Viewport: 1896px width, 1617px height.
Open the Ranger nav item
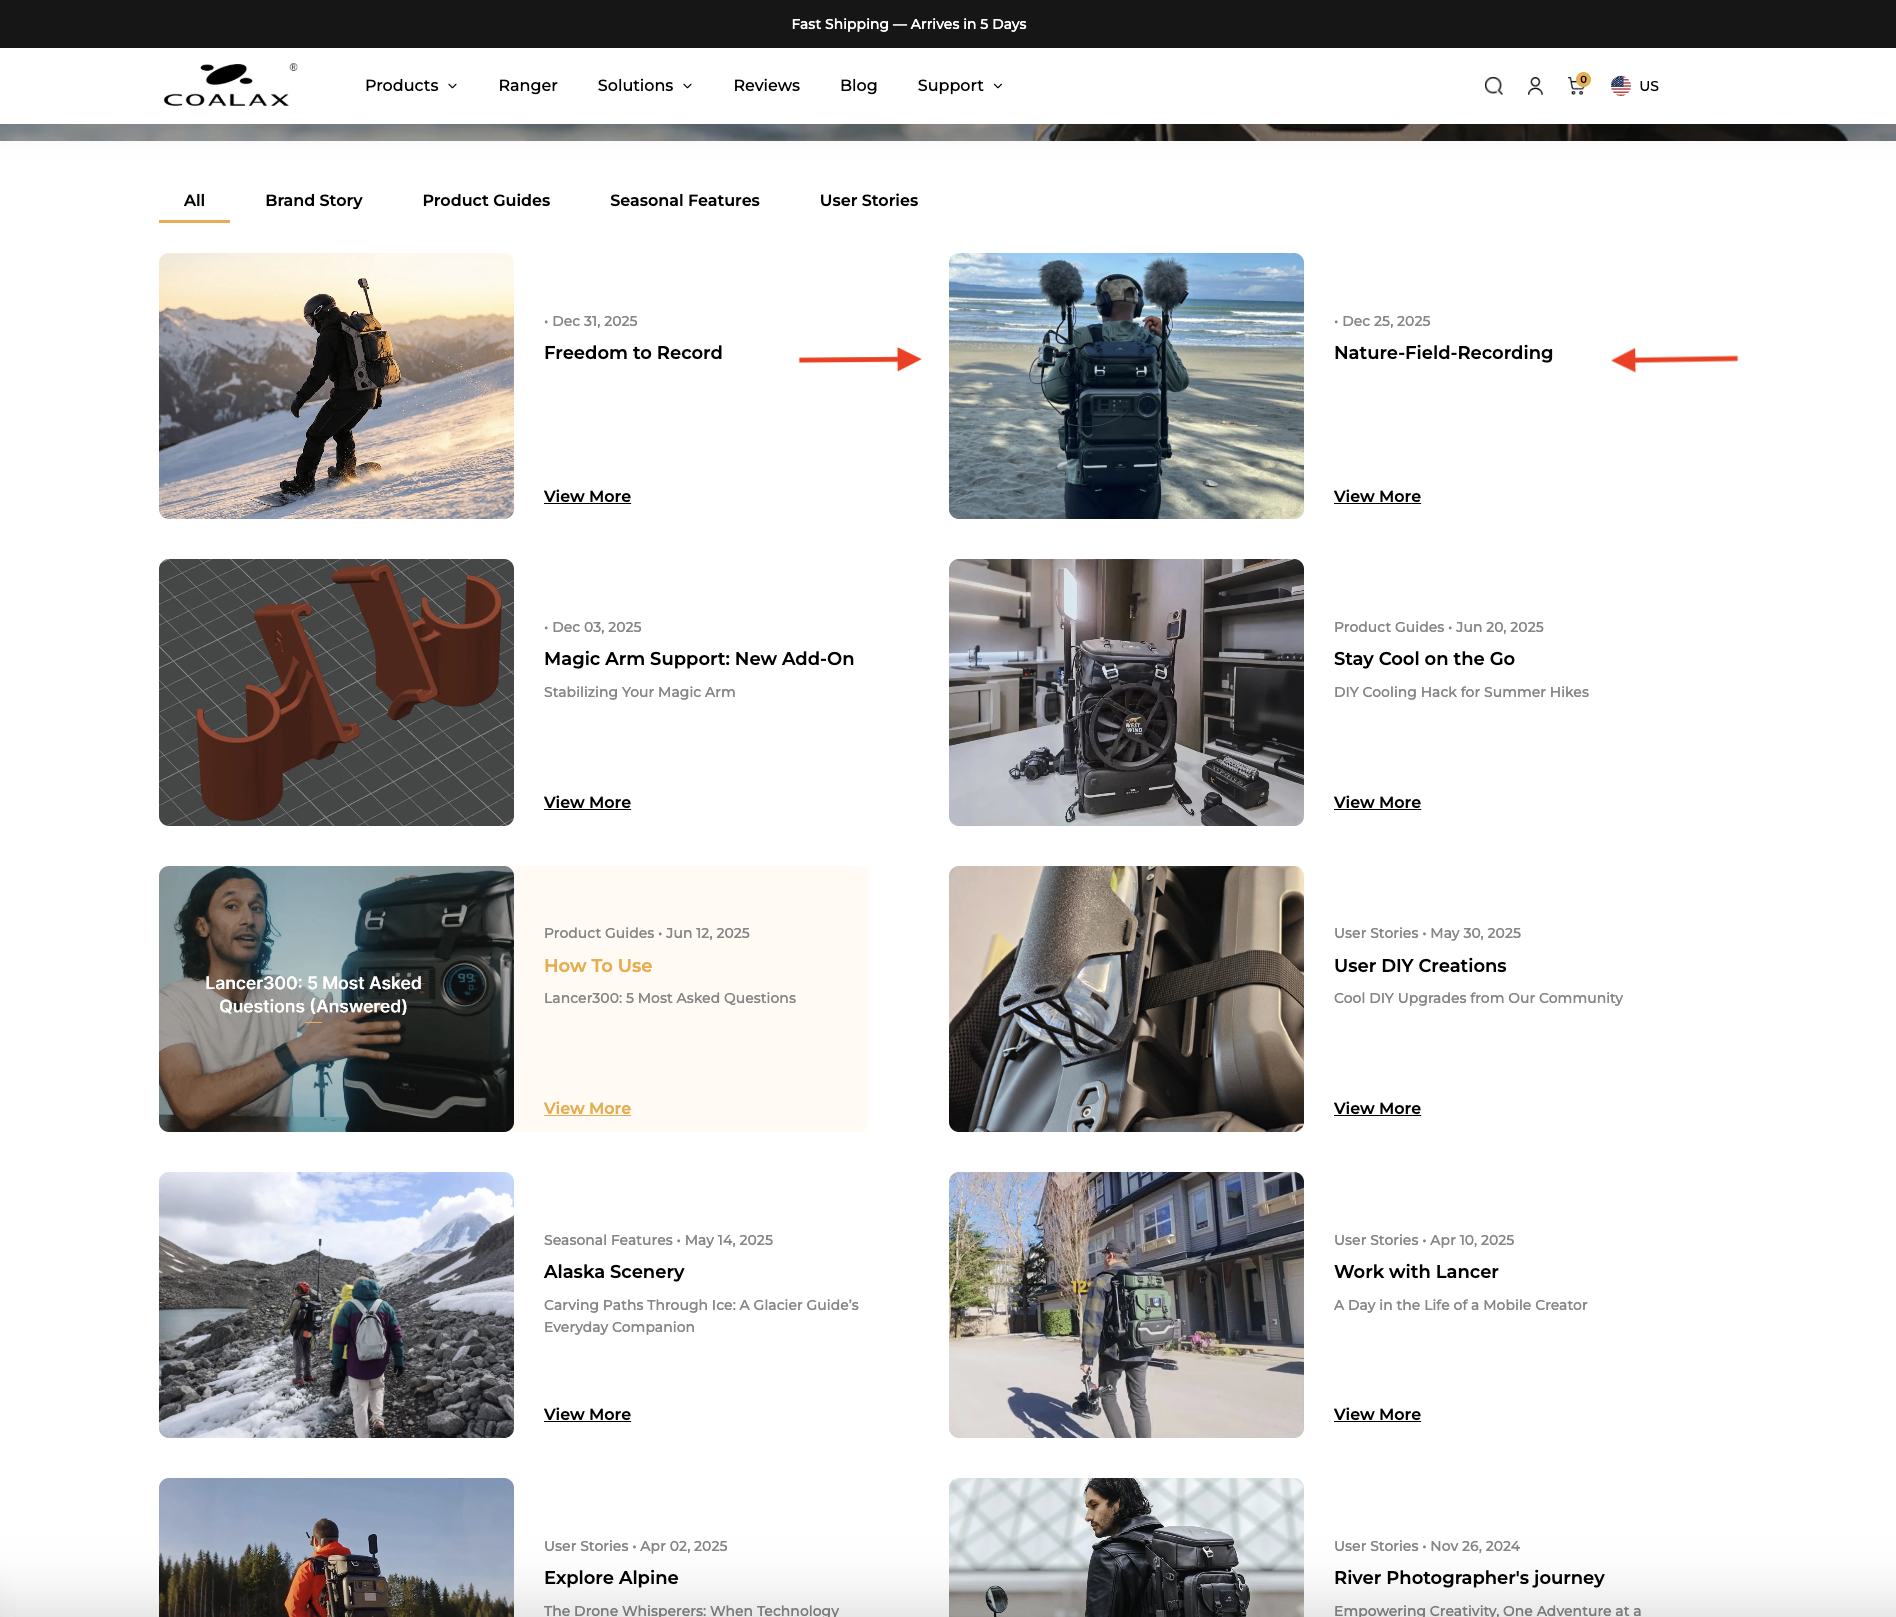[528, 86]
